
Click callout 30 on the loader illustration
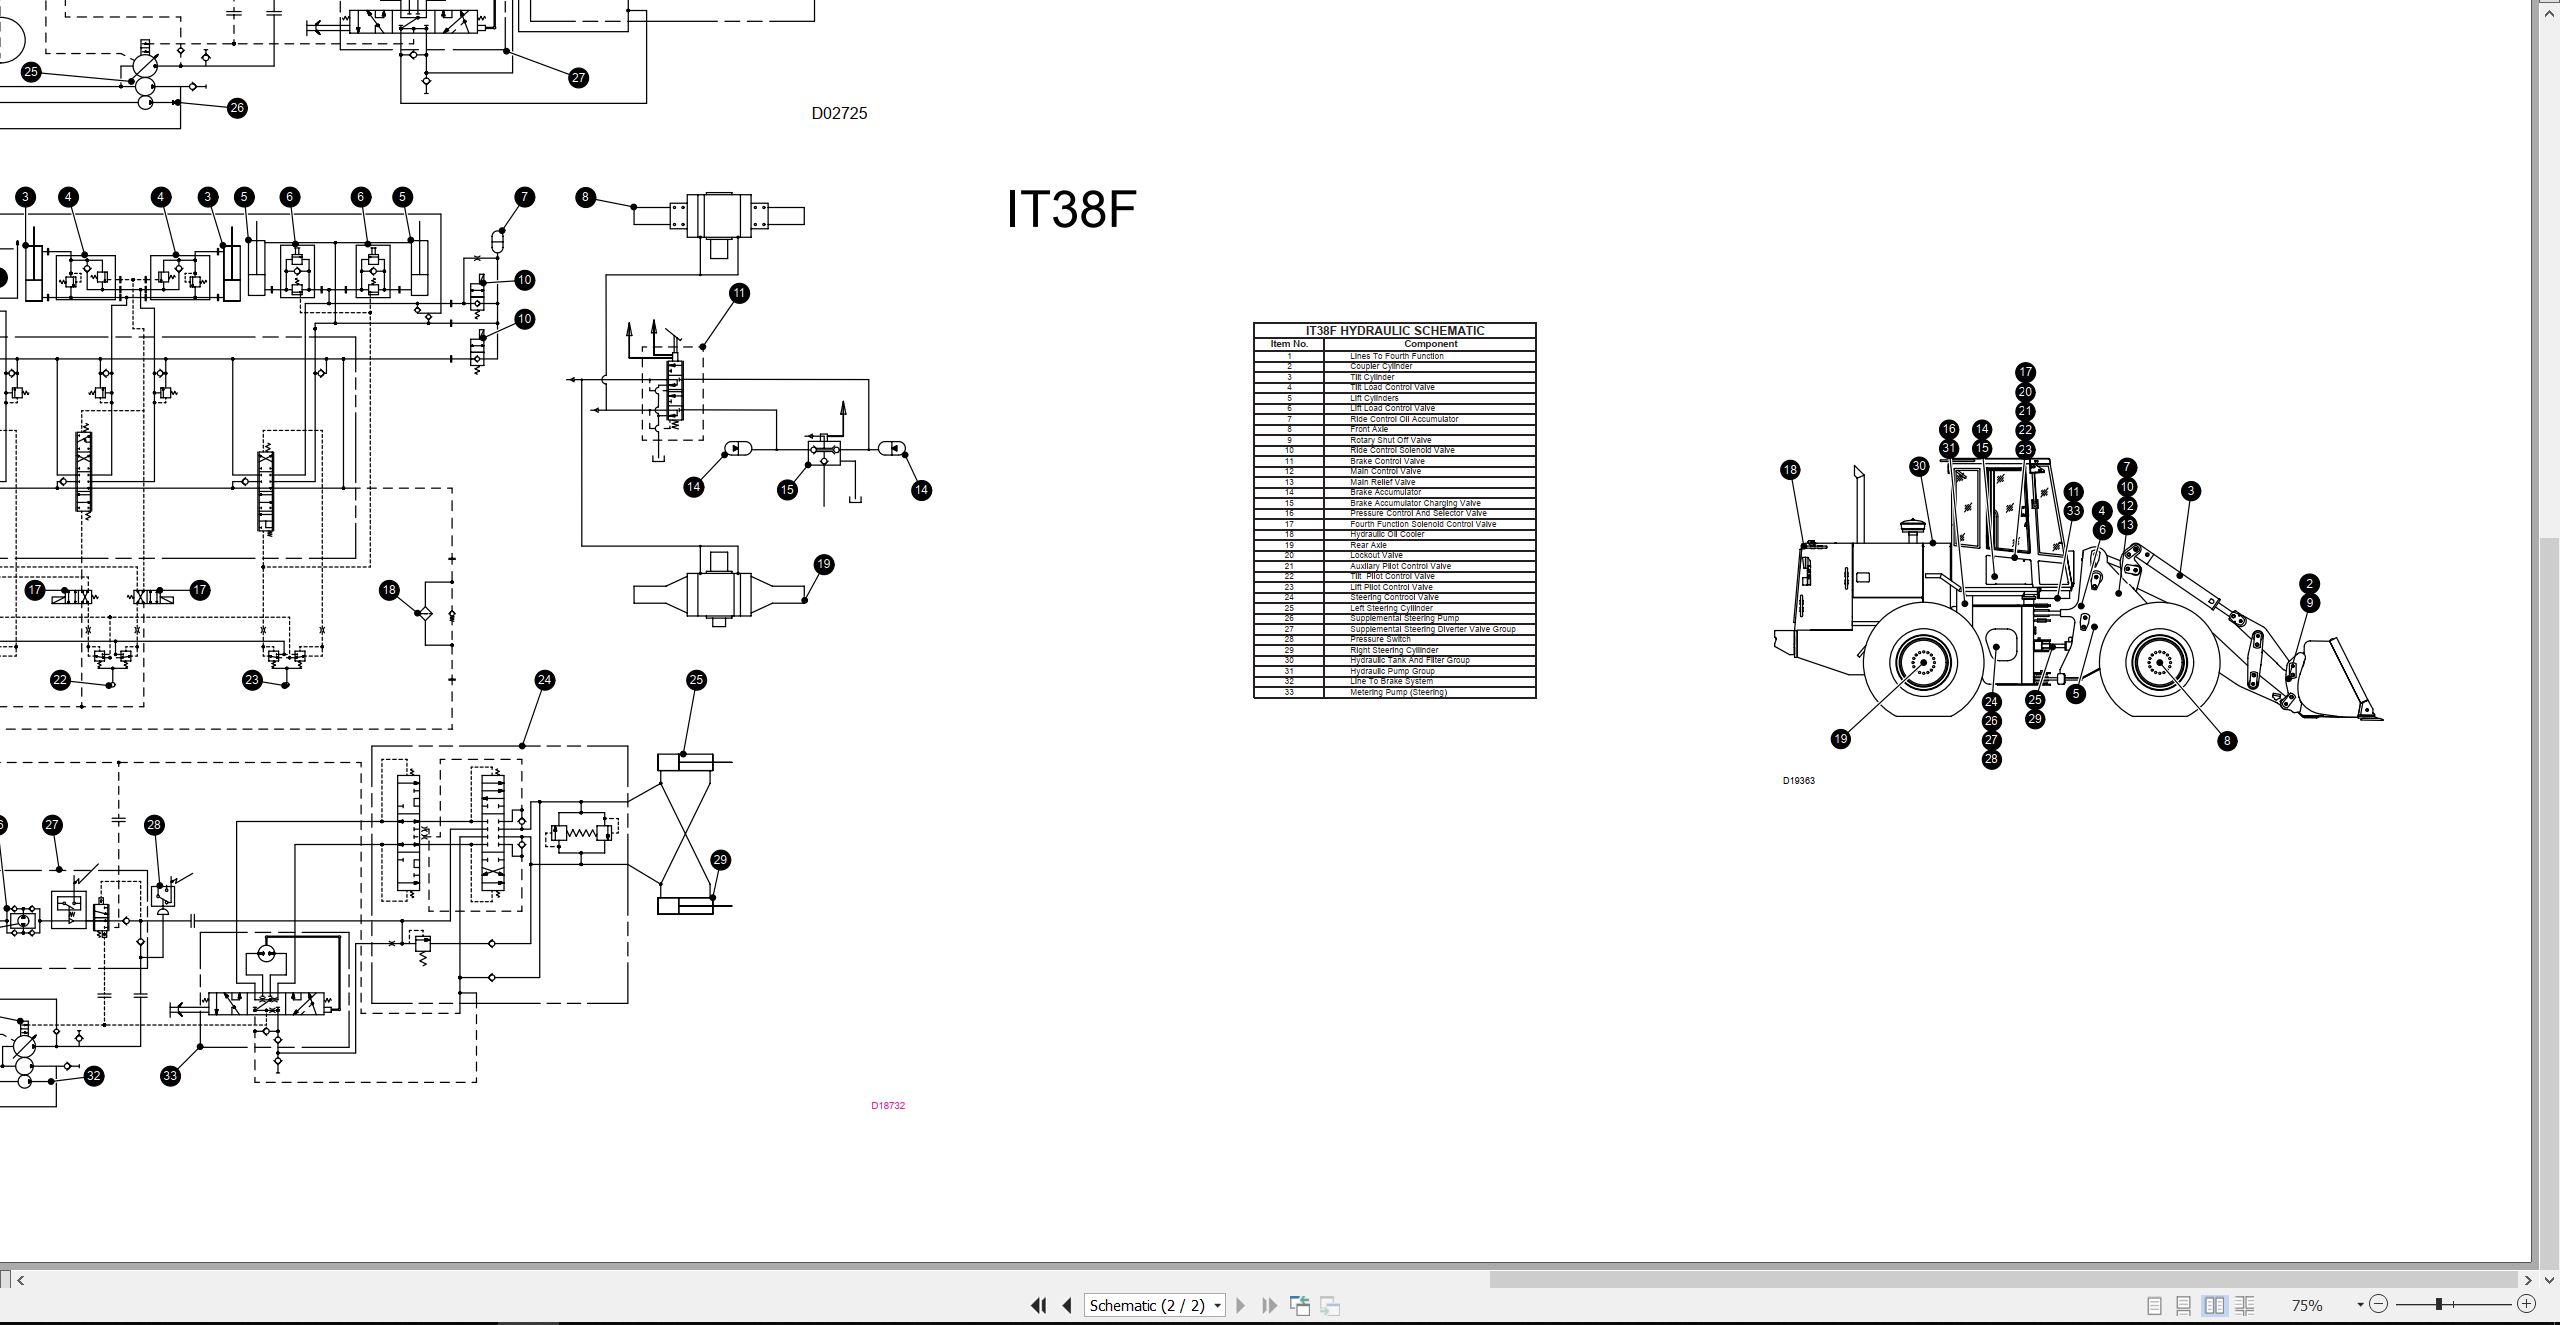click(x=1918, y=466)
